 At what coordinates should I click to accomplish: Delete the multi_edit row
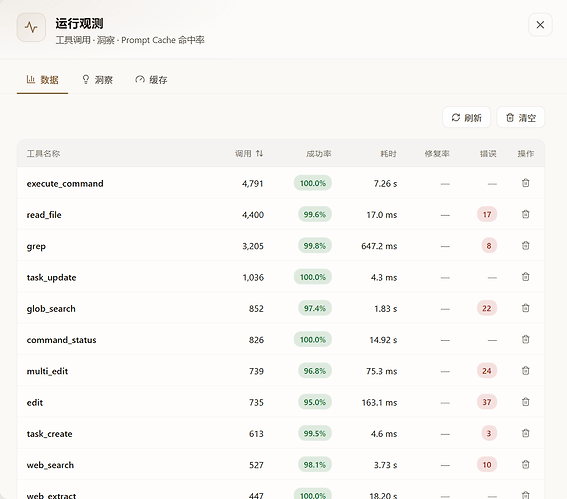(525, 371)
